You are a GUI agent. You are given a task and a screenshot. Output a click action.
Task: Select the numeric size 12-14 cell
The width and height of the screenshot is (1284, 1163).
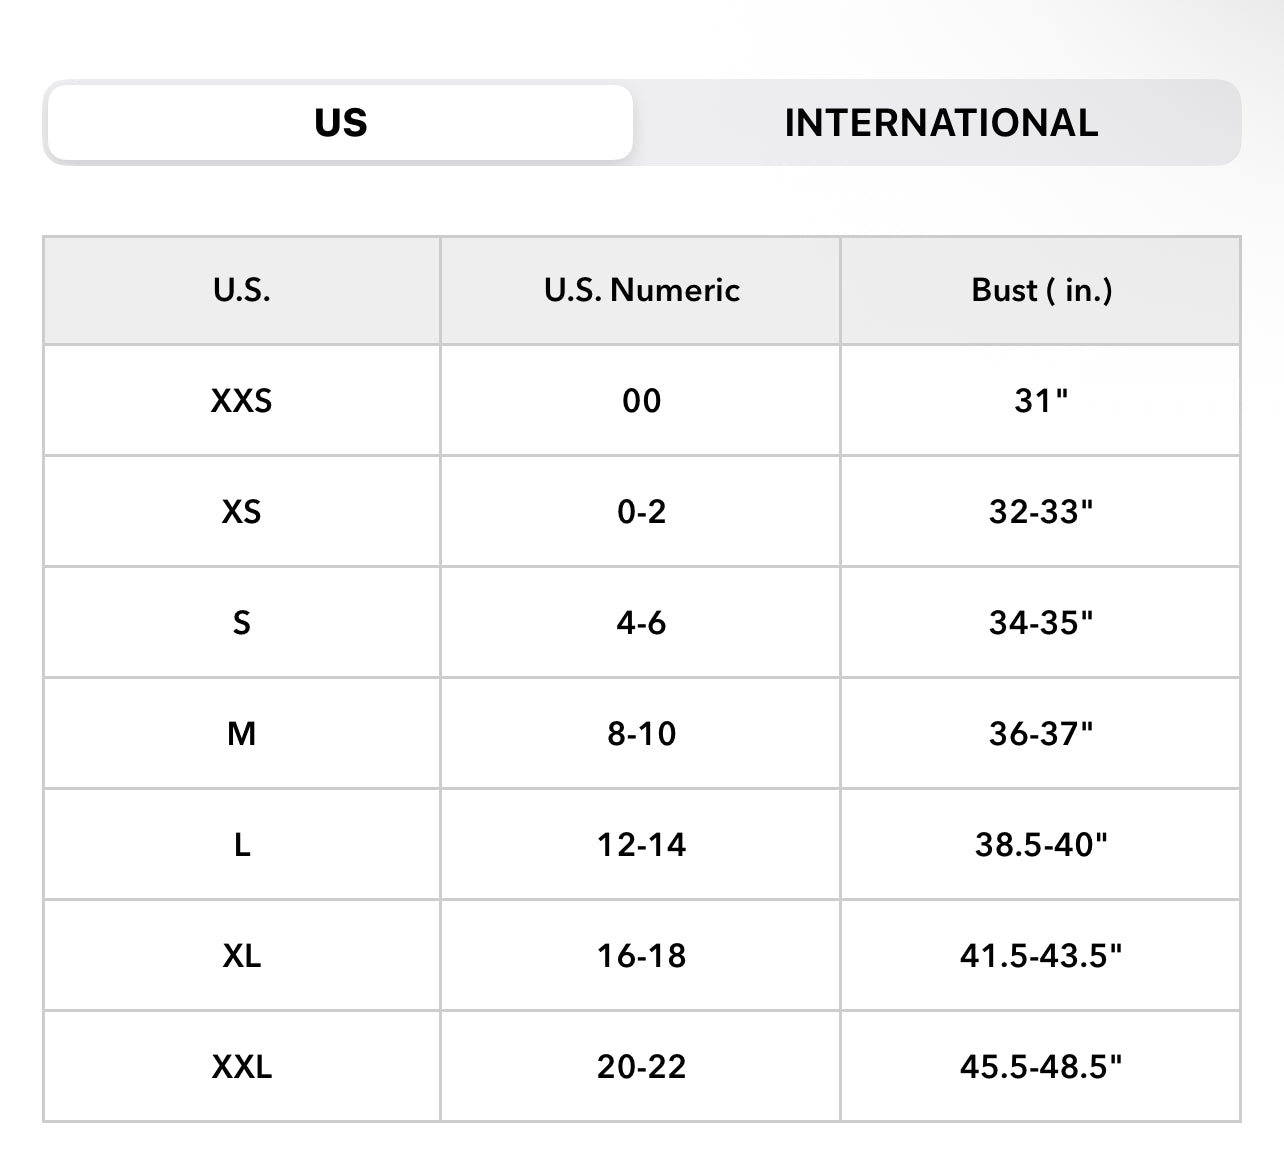tap(641, 845)
